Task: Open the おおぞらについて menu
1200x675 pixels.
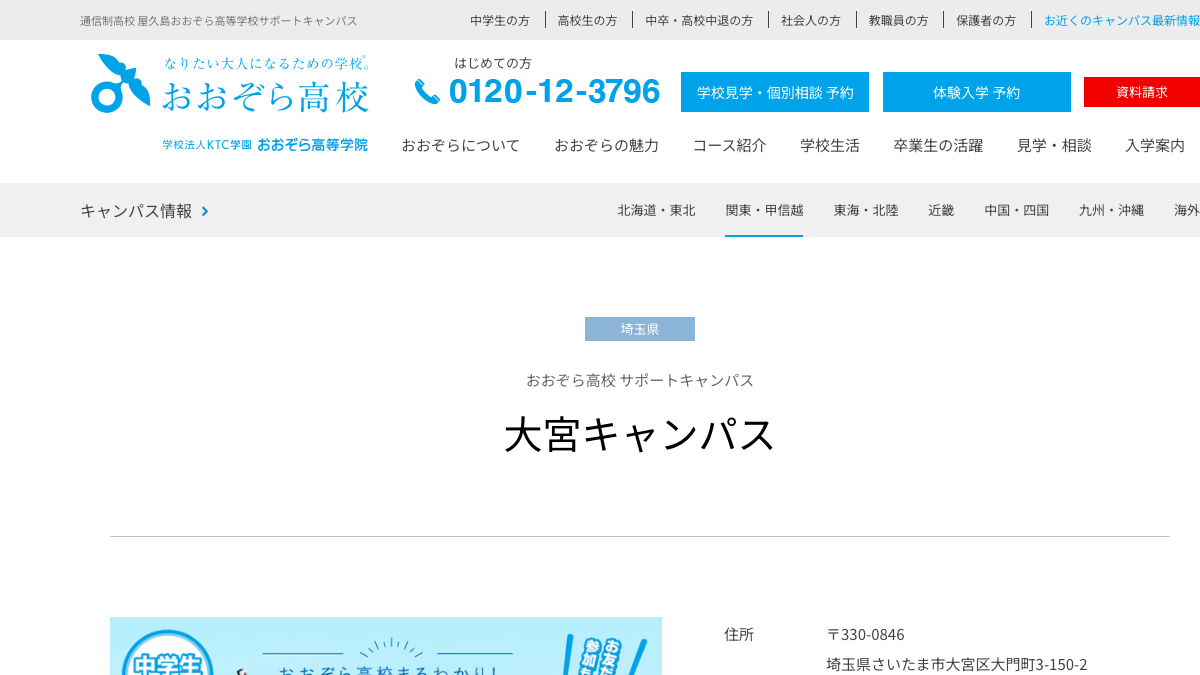Action: pyautogui.click(x=461, y=145)
